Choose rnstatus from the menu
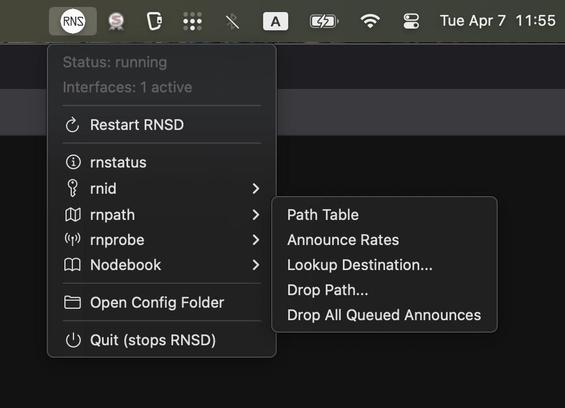 162,162
